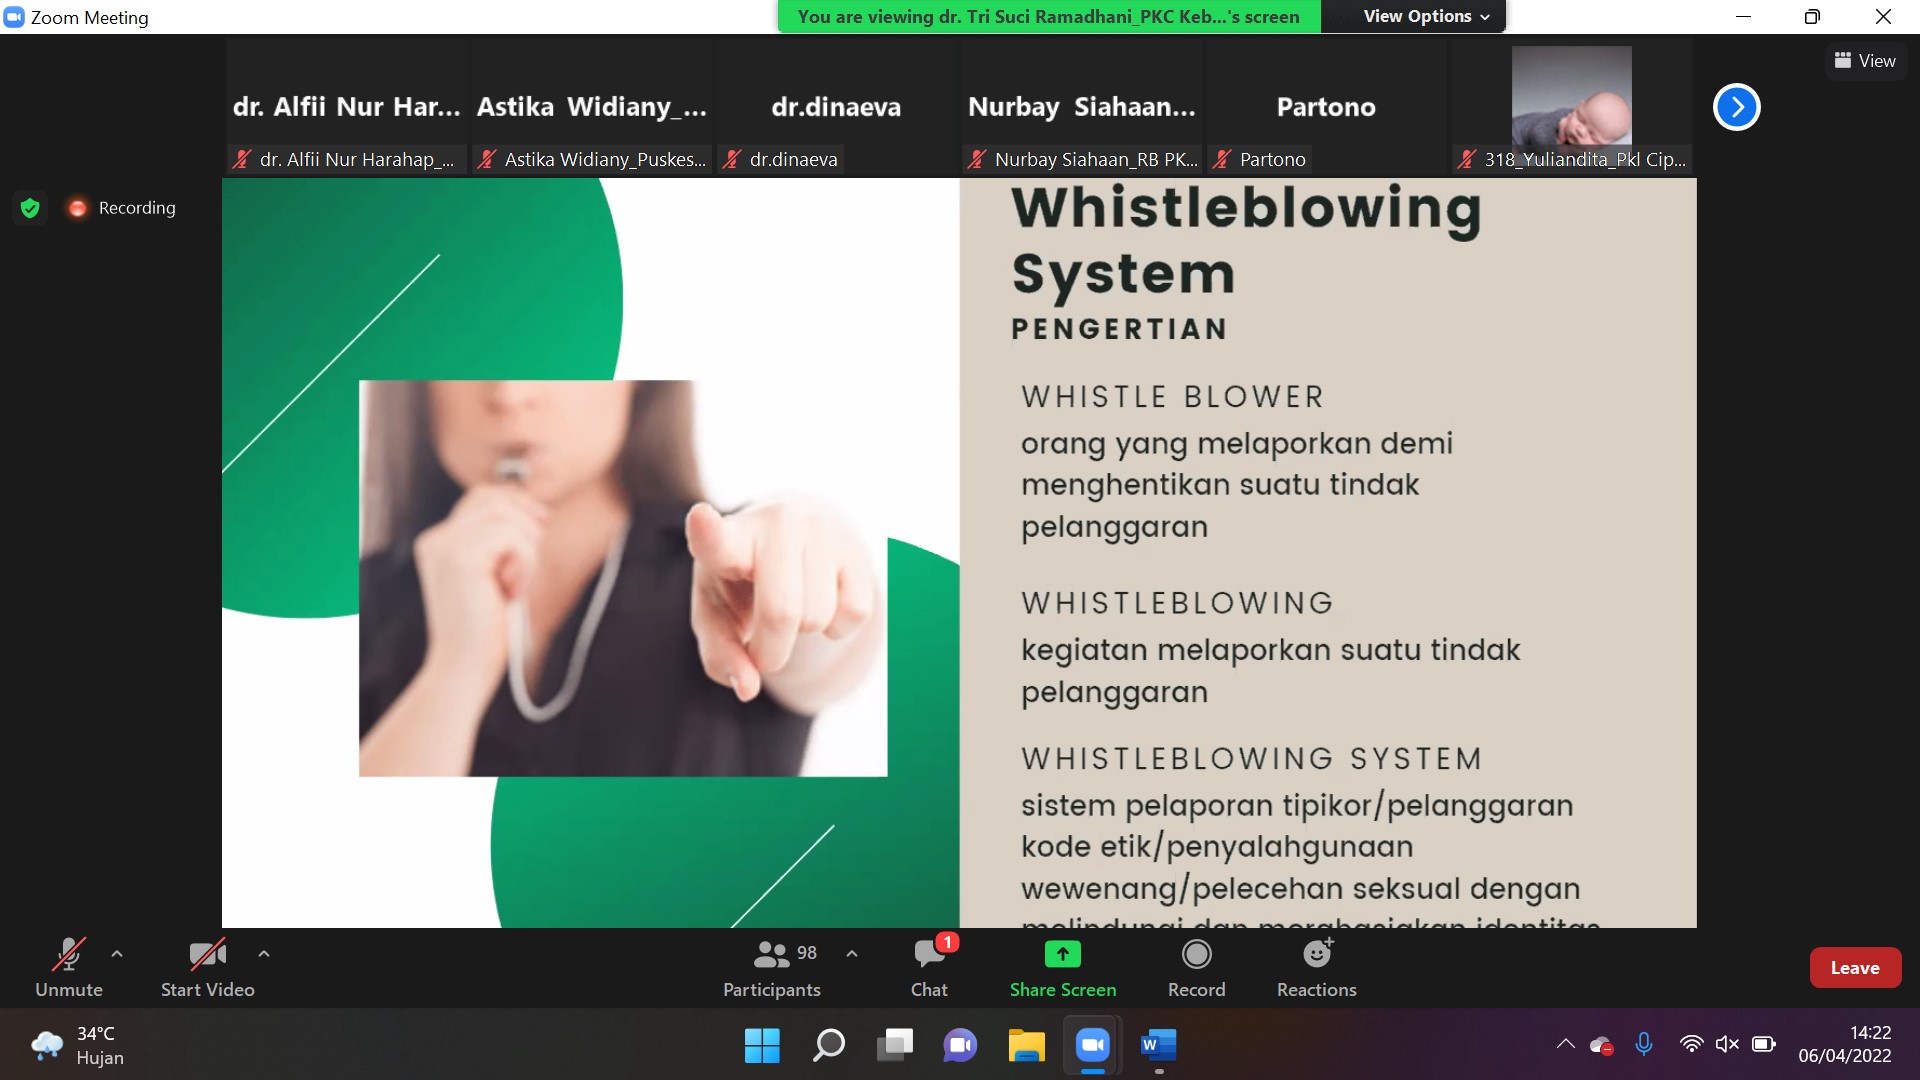1920x1080 pixels.
Task: Click the slide heading Whistleblowing System
Action: point(1246,241)
